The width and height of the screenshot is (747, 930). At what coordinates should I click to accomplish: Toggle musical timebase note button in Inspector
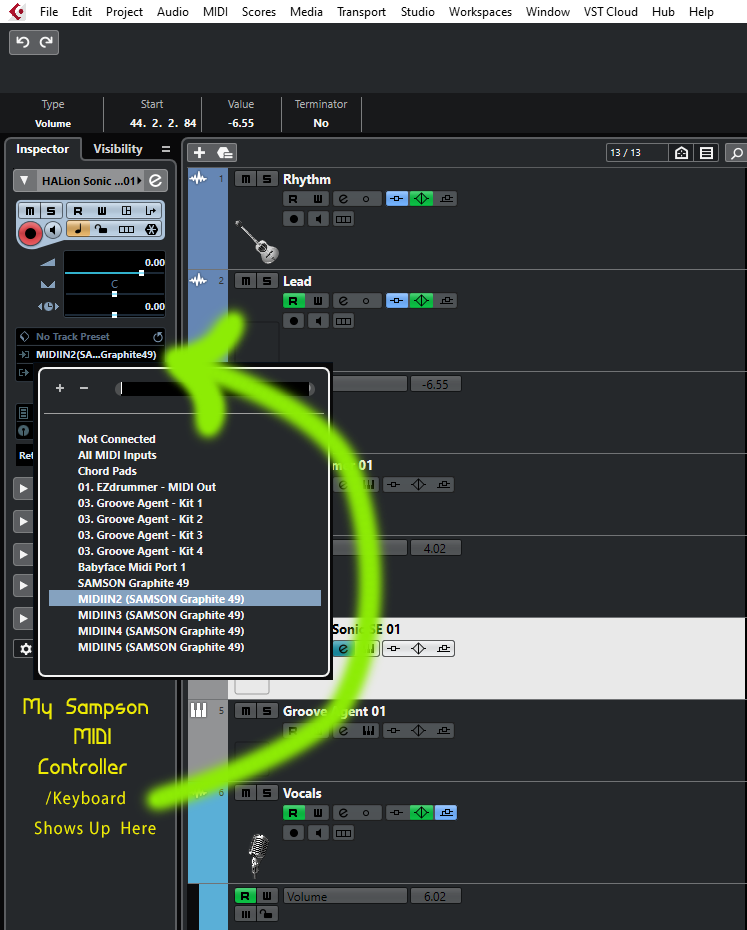78,230
